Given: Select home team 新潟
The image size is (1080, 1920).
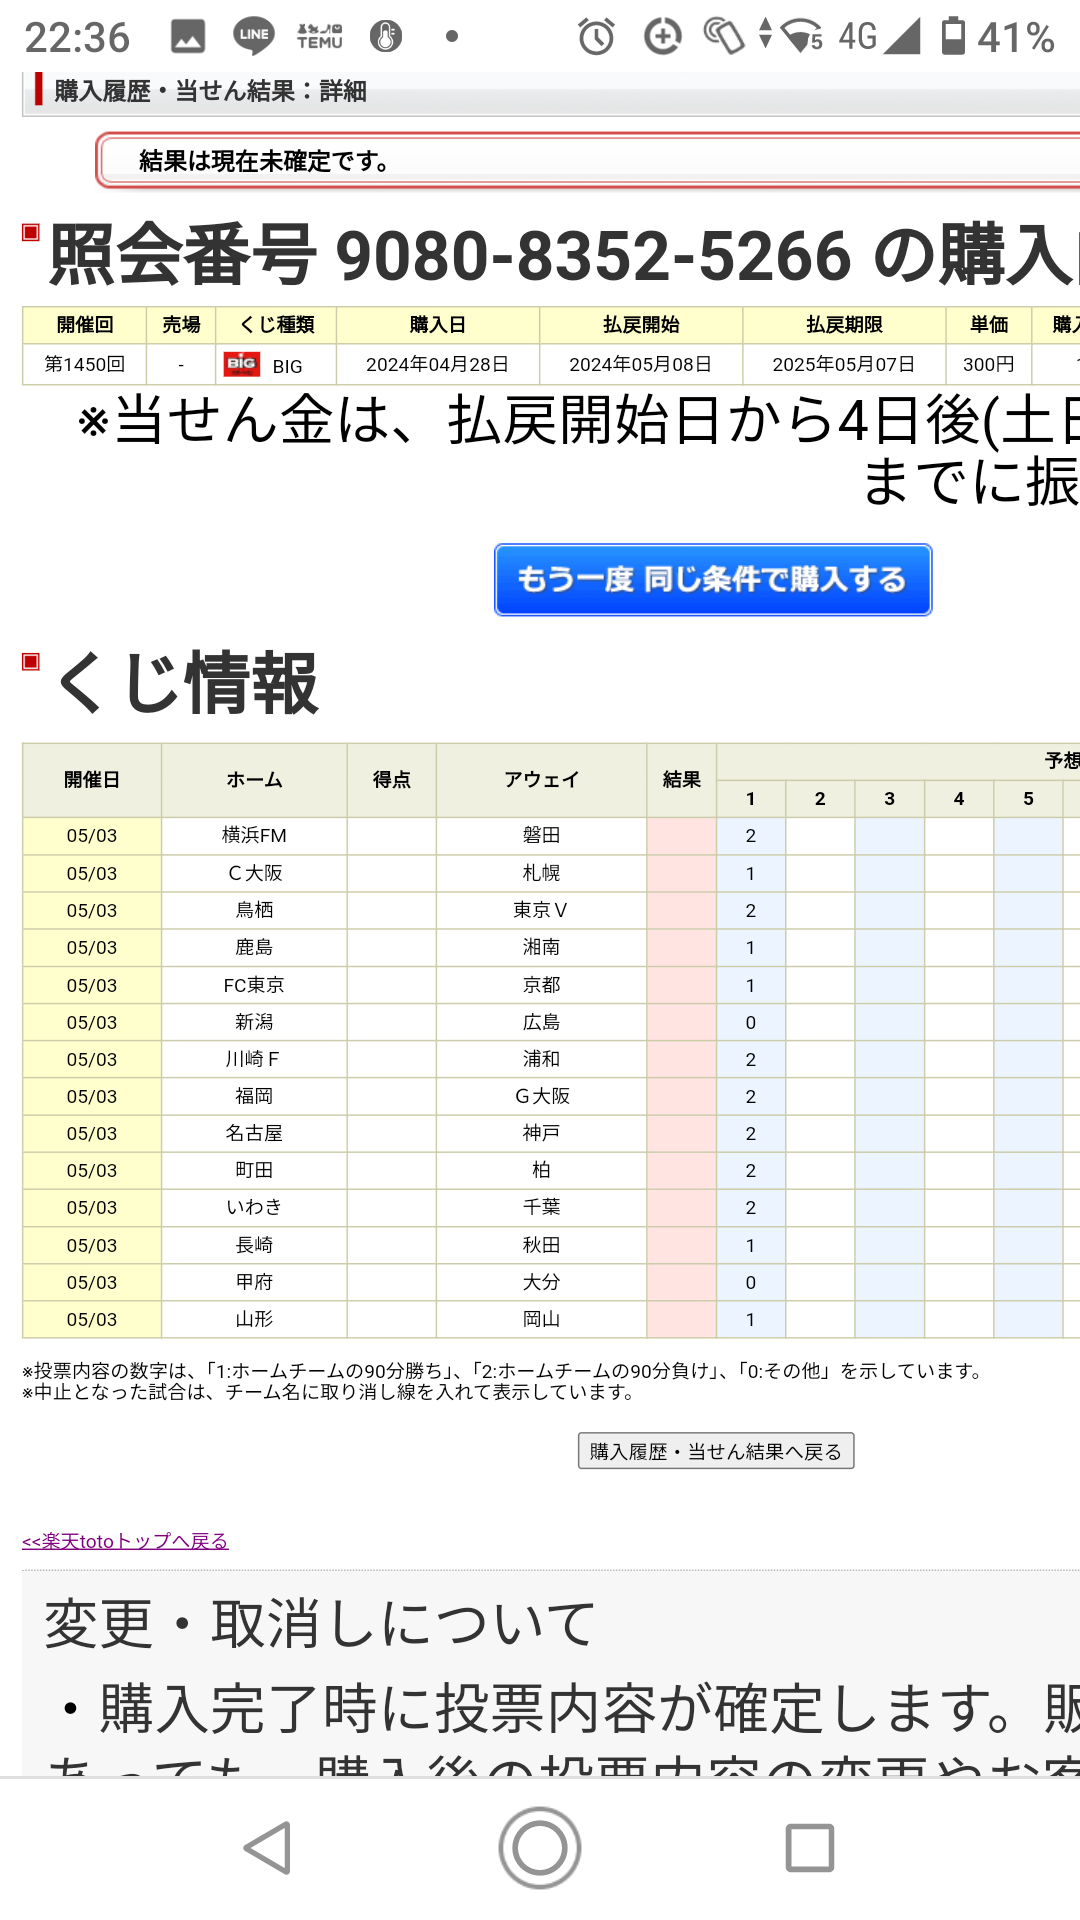Looking at the screenshot, I should point(254,1022).
